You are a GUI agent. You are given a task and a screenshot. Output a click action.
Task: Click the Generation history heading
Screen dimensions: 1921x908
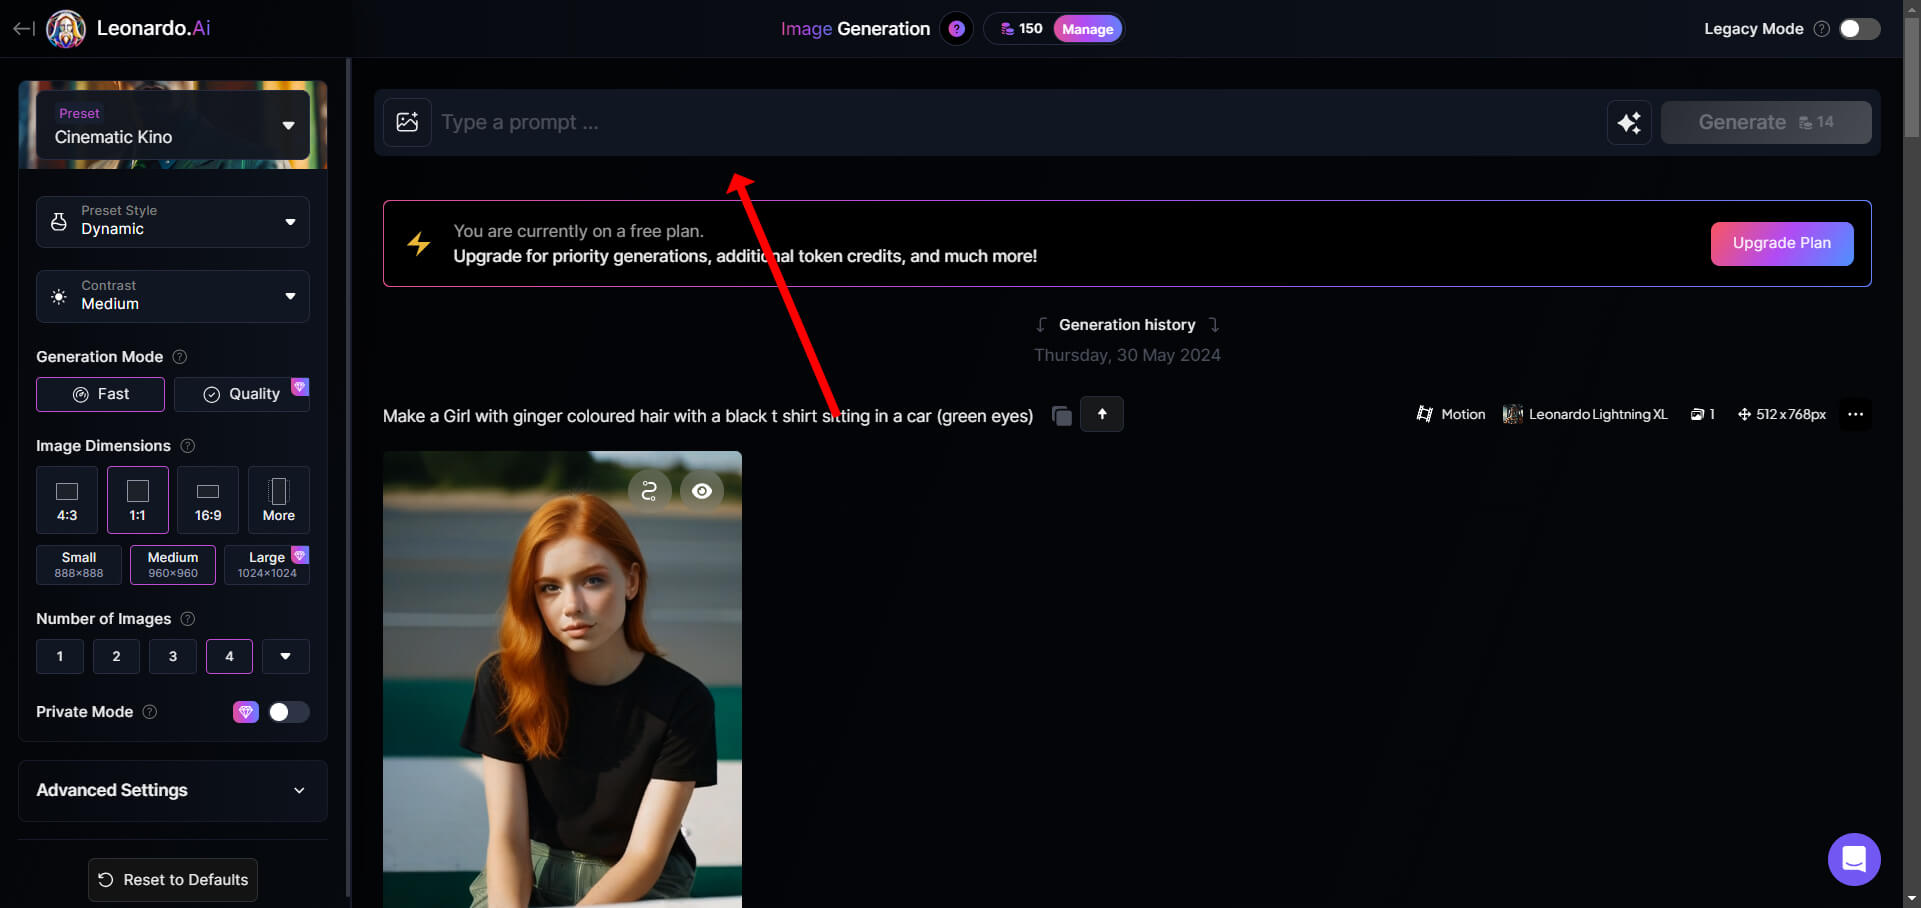pos(1127,325)
